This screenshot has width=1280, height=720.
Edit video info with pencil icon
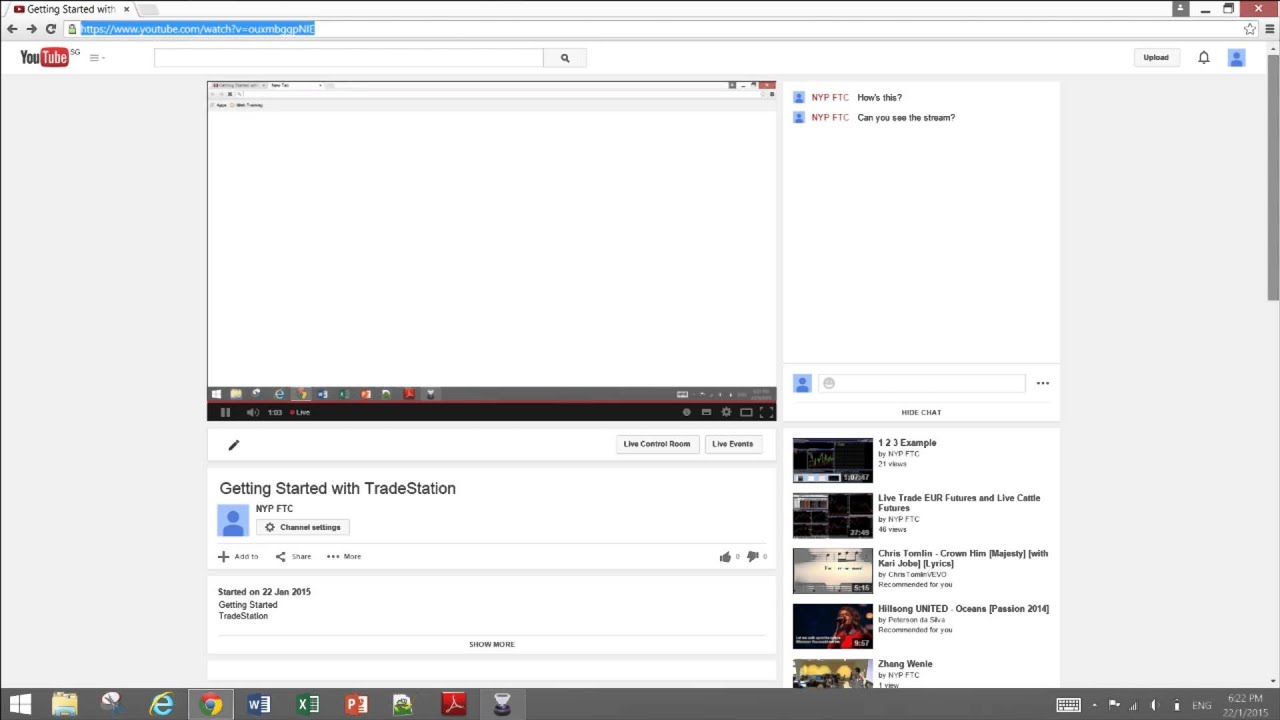[x=233, y=445]
